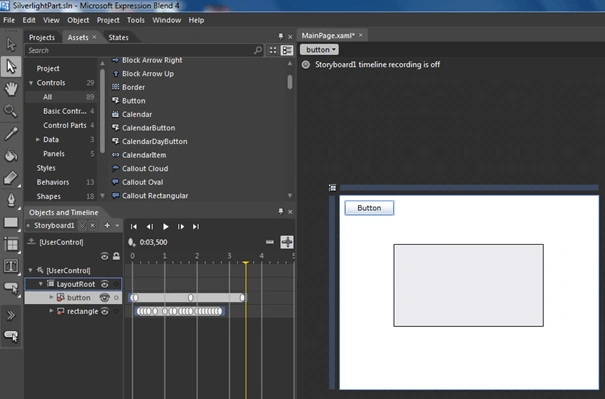
Task: Switch Assets to list view mode
Action: coord(287,50)
